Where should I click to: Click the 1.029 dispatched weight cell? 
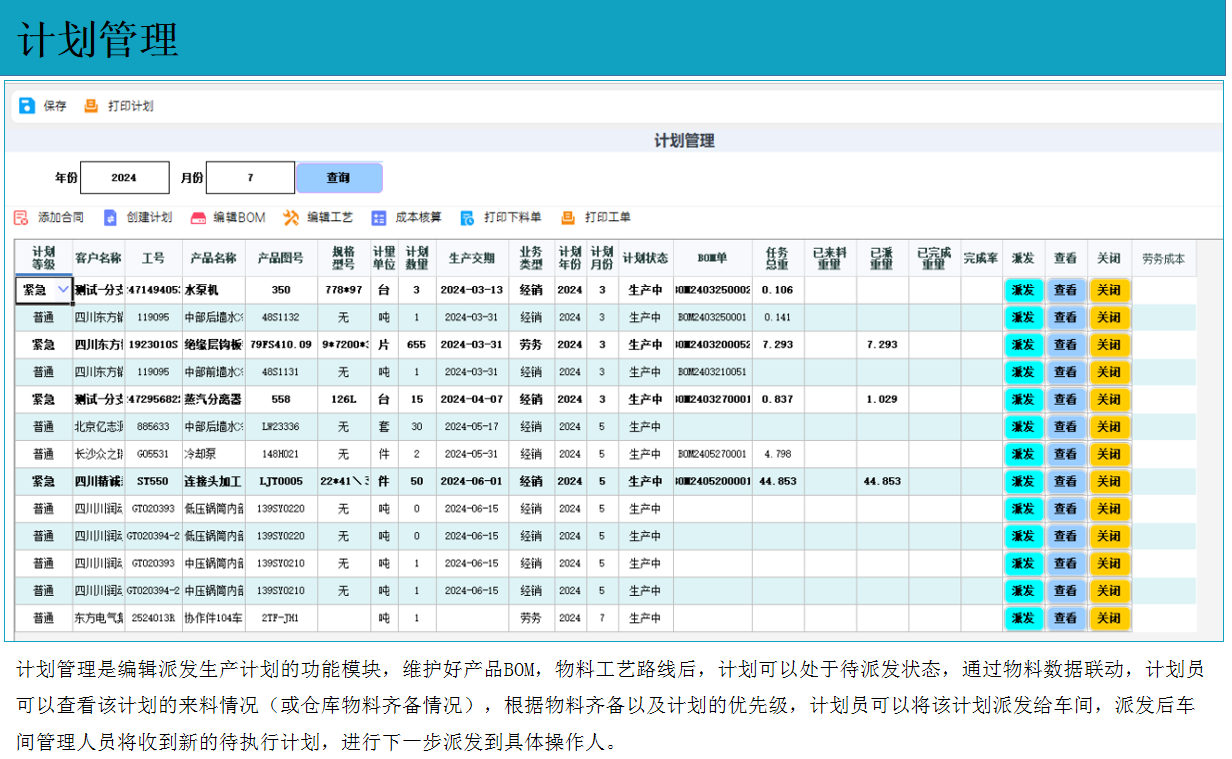tap(881, 399)
